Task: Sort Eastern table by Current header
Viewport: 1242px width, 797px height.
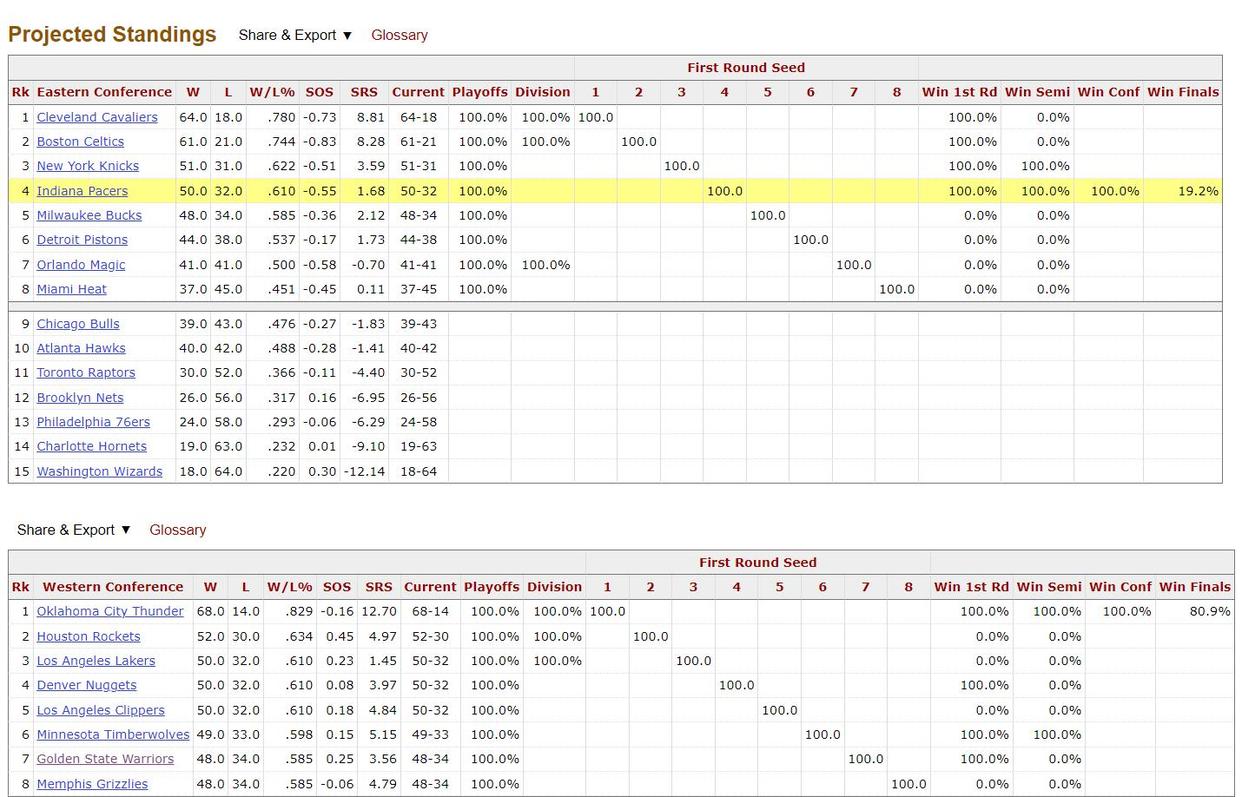Action: (x=418, y=92)
